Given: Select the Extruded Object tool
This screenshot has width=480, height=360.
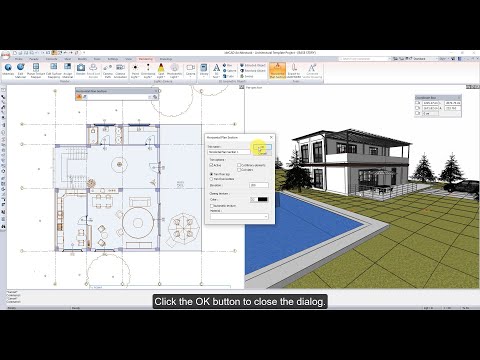Looking at the screenshot, I should 253,65.
